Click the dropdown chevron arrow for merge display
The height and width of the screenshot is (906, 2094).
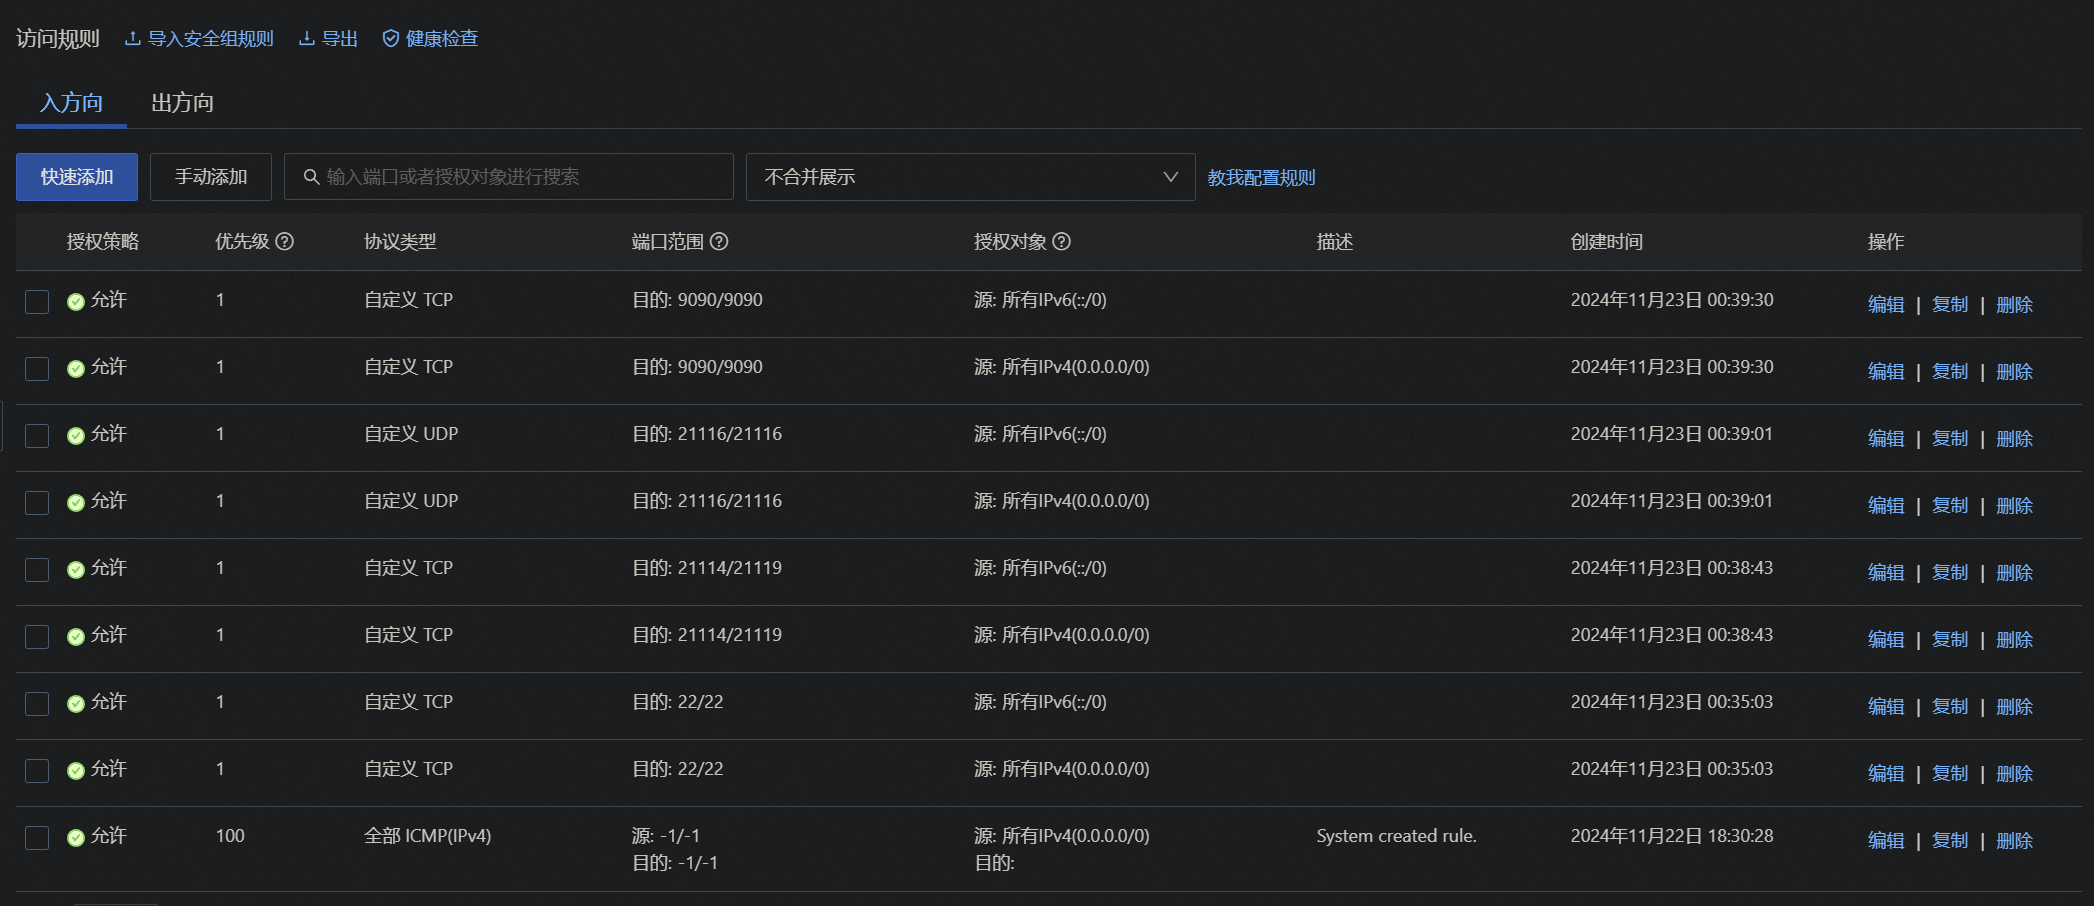[1170, 177]
